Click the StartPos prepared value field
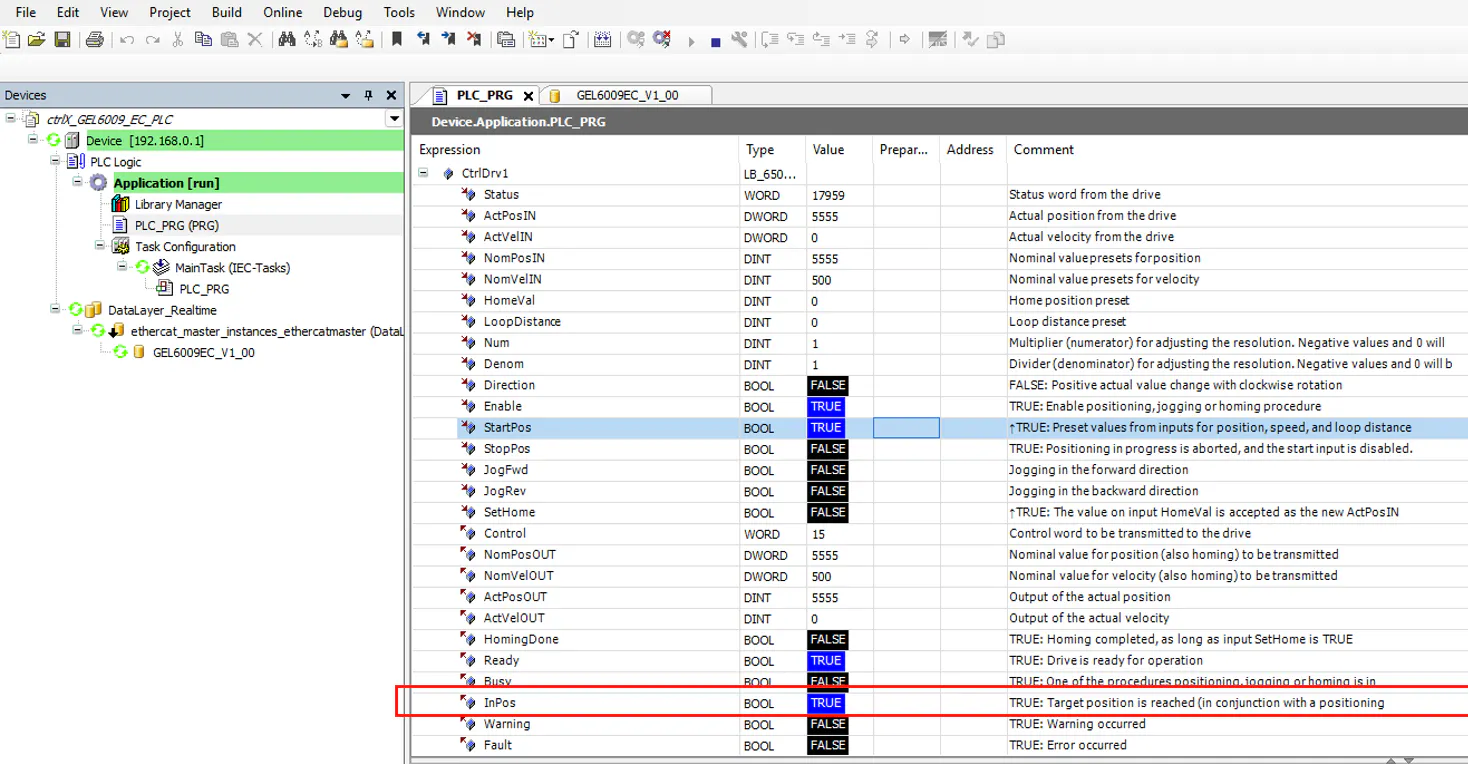The width and height of the screenshot is (1468, 764). tap(905, 428)
